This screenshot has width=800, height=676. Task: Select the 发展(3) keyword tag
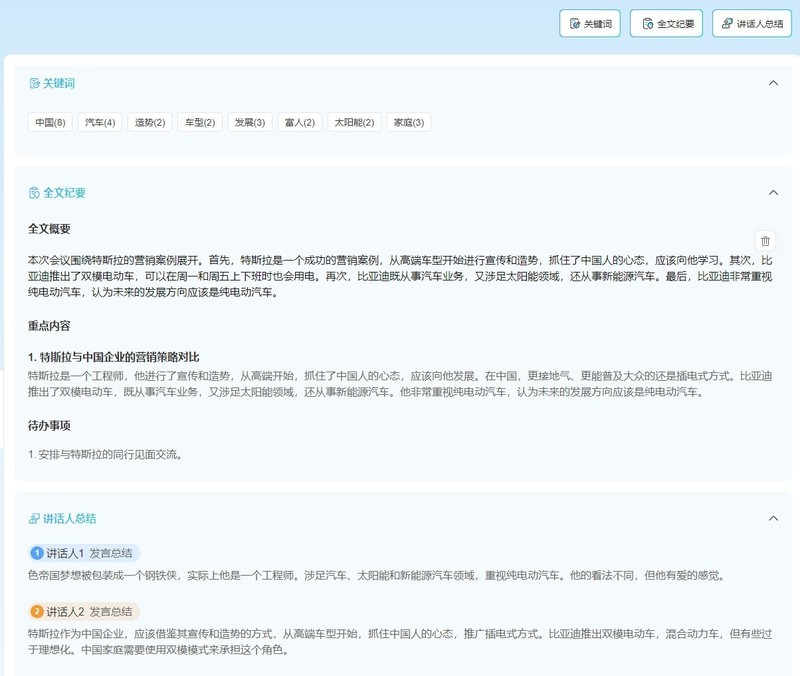tap(250, 122)
